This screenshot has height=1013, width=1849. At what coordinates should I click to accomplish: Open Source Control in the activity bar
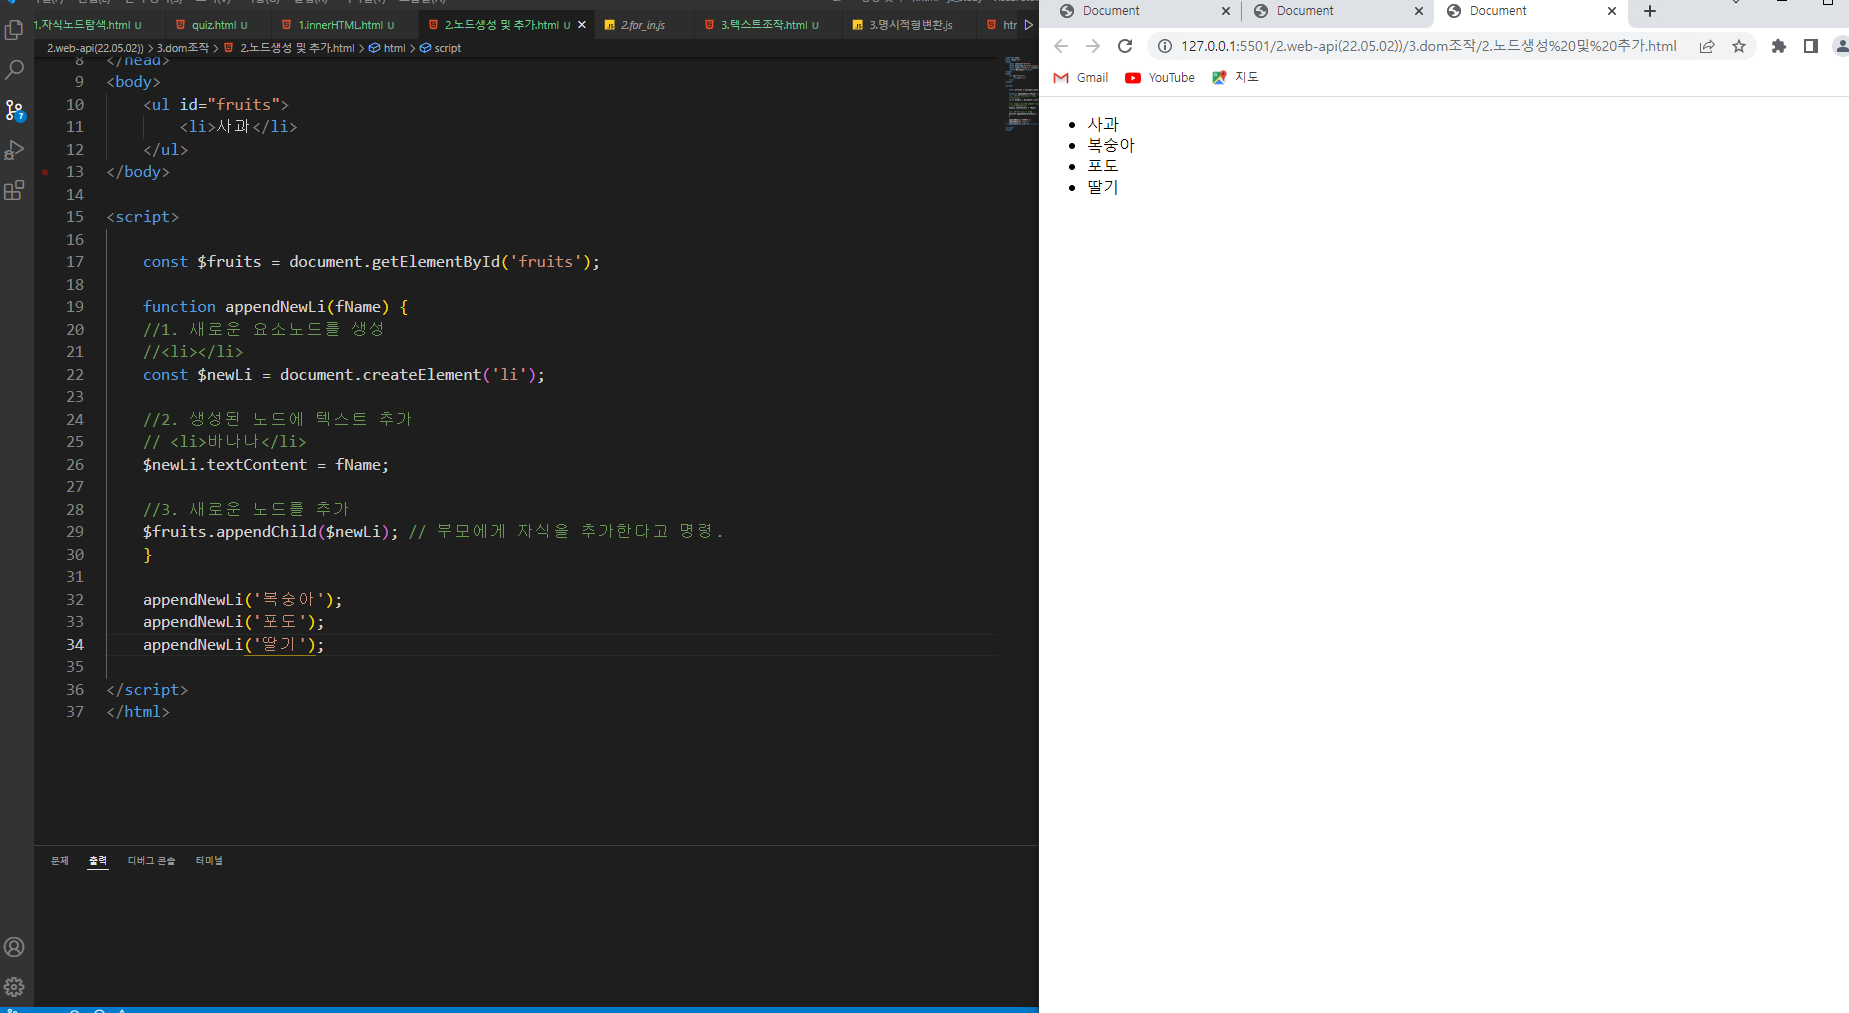click(x=14, y=110)
